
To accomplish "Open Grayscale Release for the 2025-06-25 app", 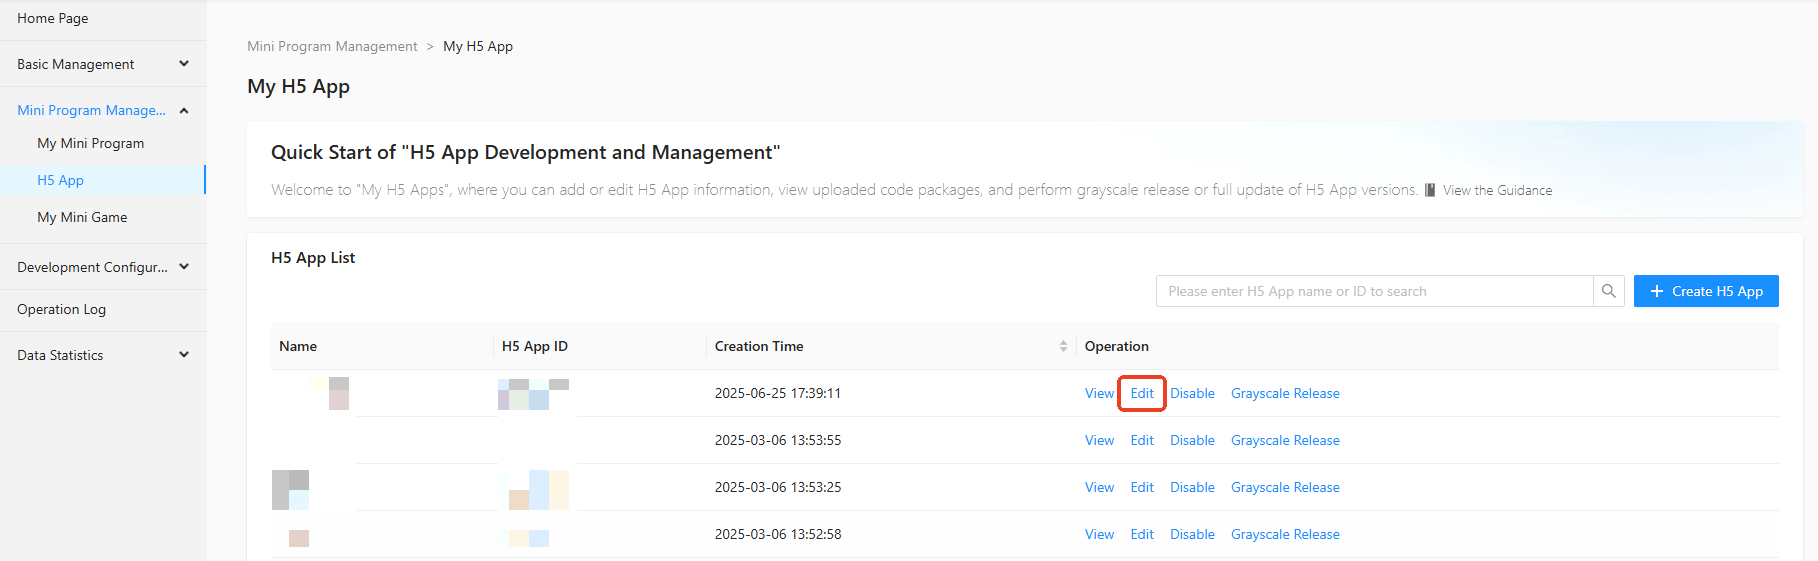I will [x=1285, y=393].
